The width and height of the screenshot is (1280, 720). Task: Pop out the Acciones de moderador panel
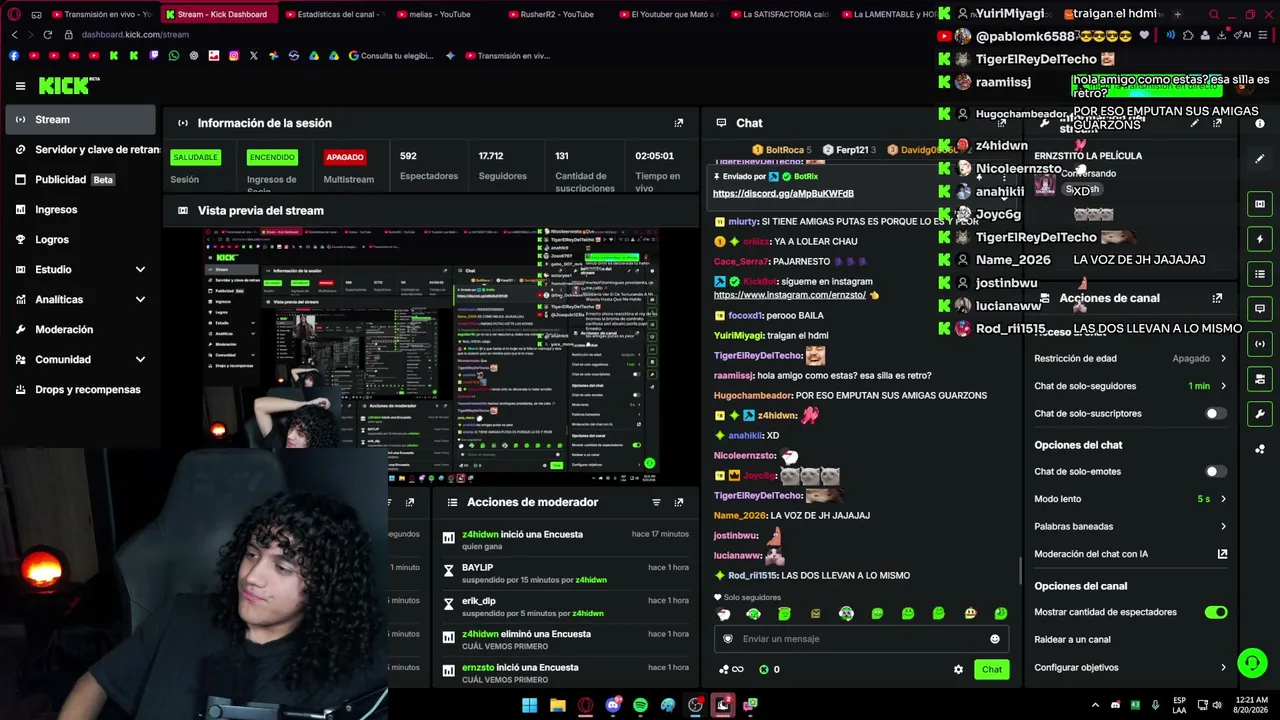679,502
